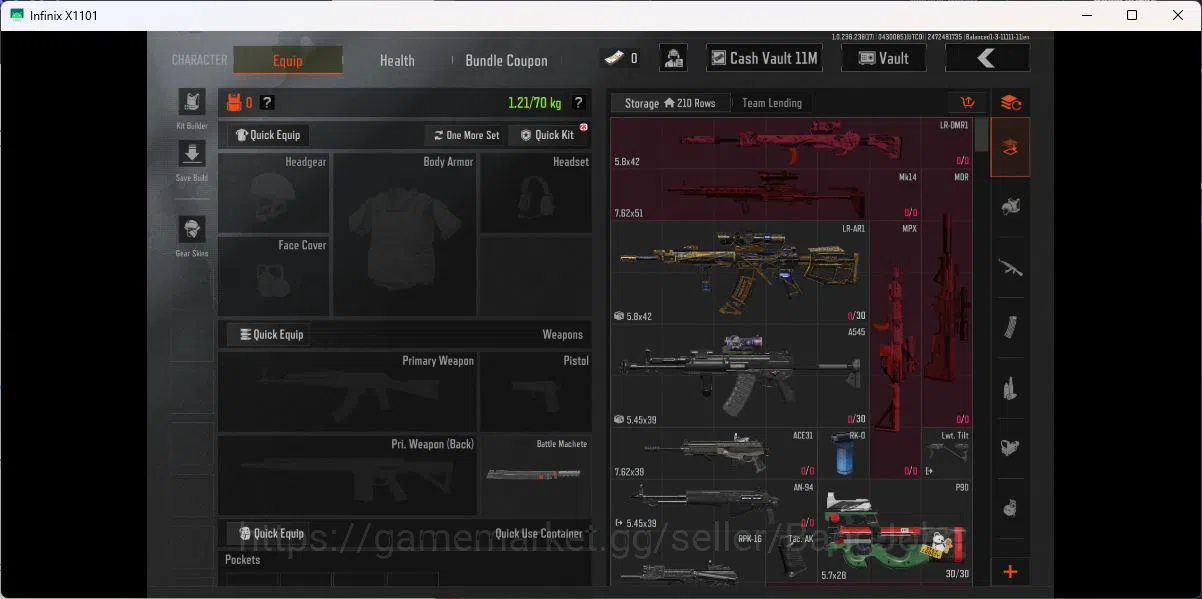Go back using the arrow button
1202x599 pixels.
click(x=986, y=58)
